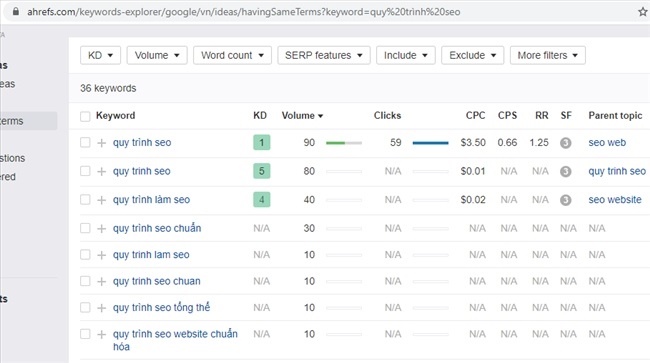Add 'quy trình seo chuẩn' with plus icon
Image resolution: width=650 pixels, height=363 pixels.
[102, 229]
